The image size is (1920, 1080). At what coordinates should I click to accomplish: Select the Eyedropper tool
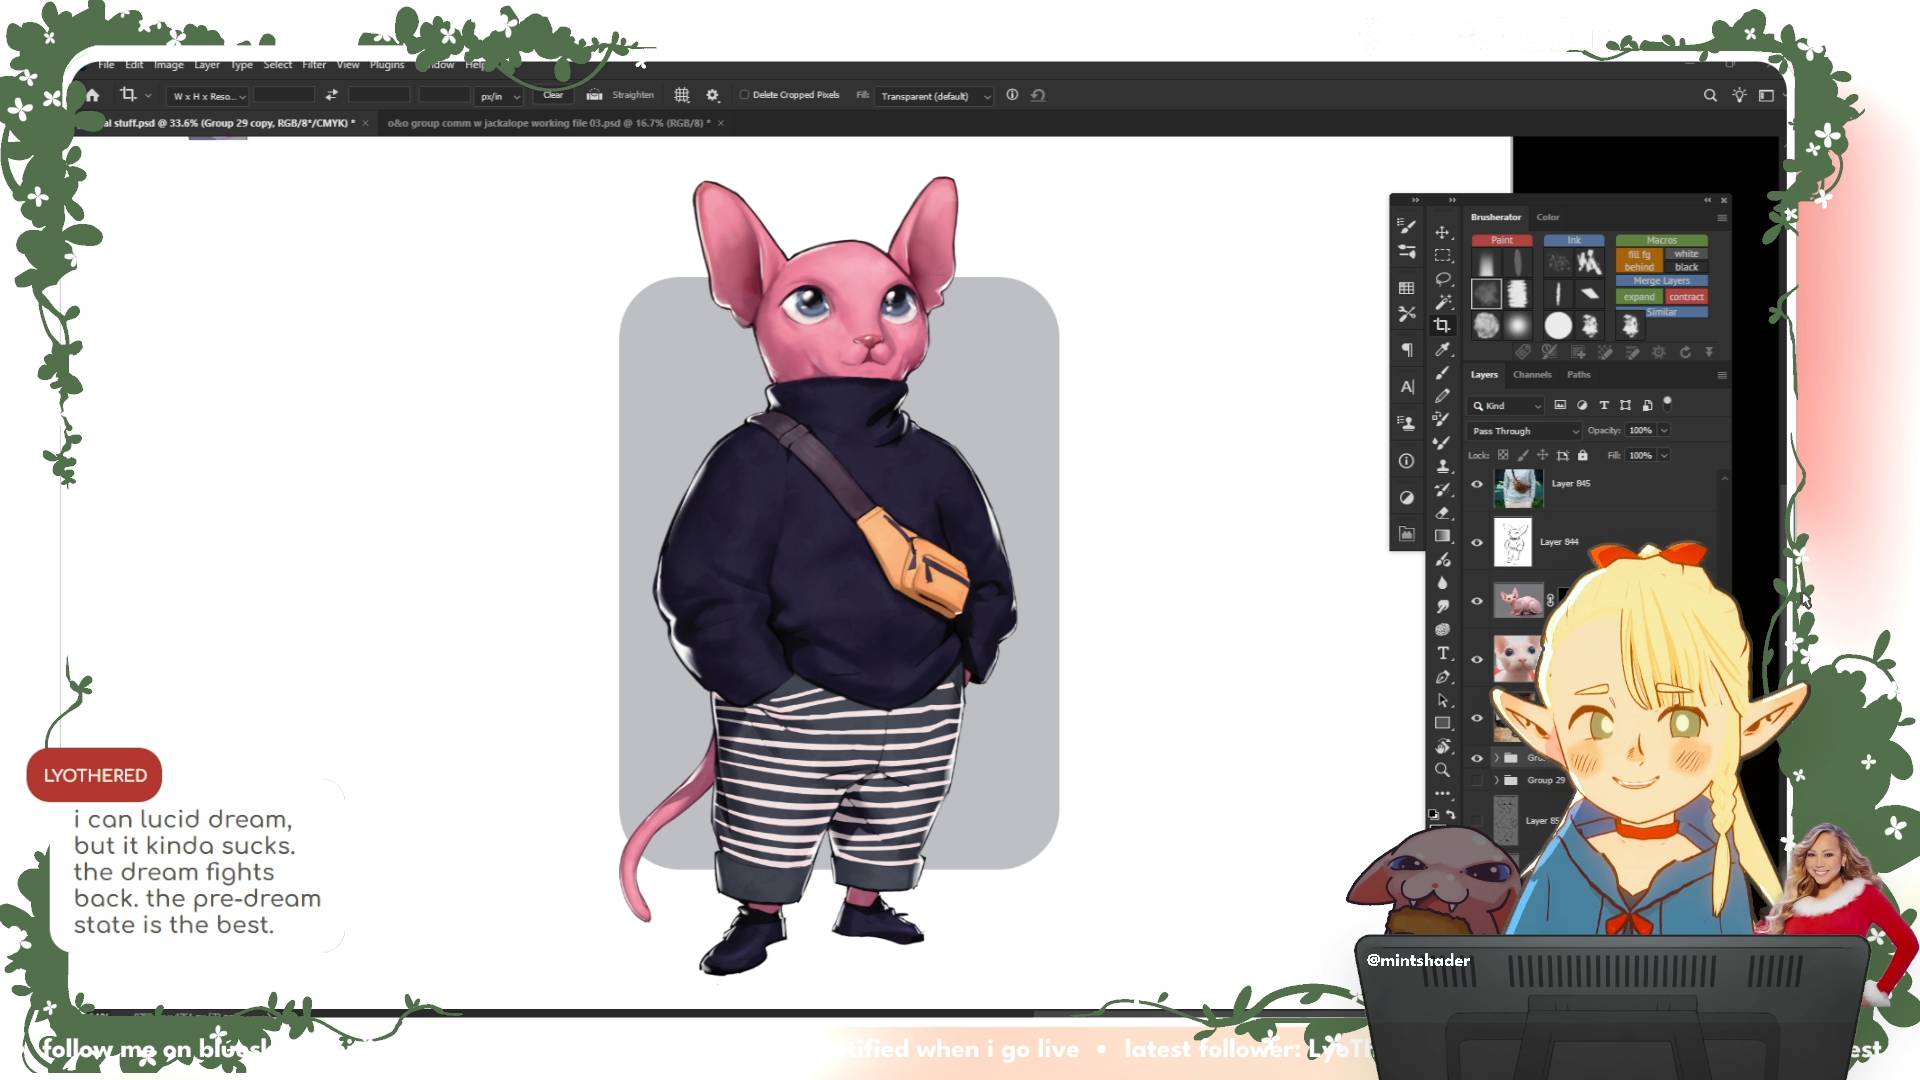pos(1442,349)
